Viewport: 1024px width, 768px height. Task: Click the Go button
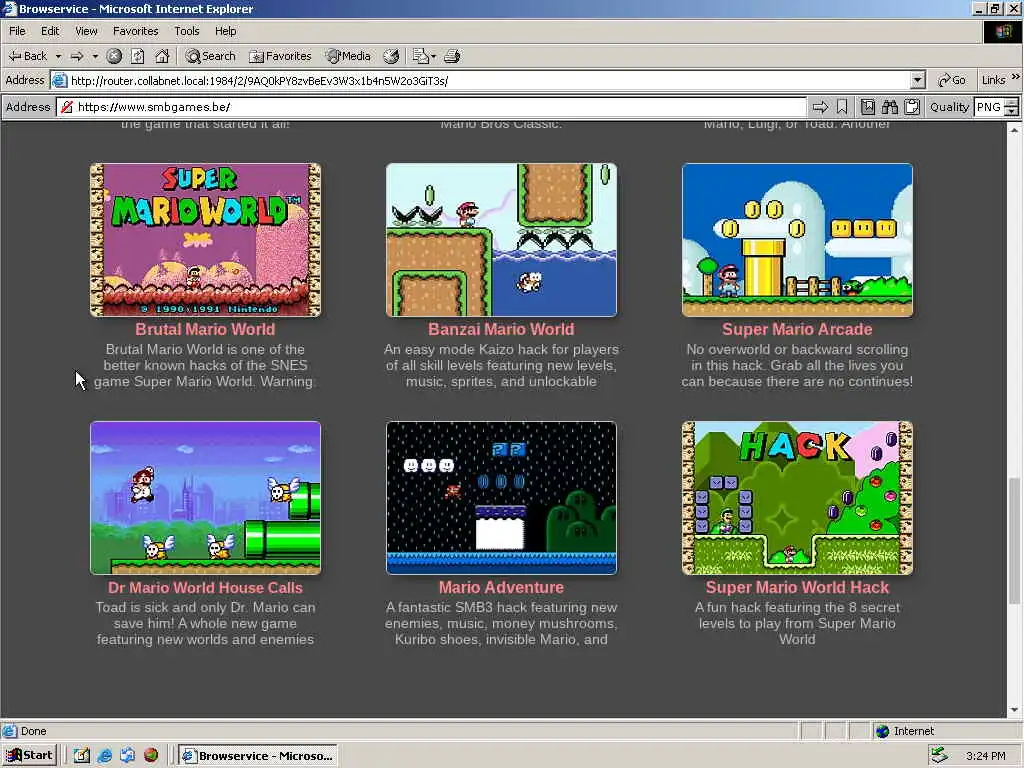coord(952,80)
